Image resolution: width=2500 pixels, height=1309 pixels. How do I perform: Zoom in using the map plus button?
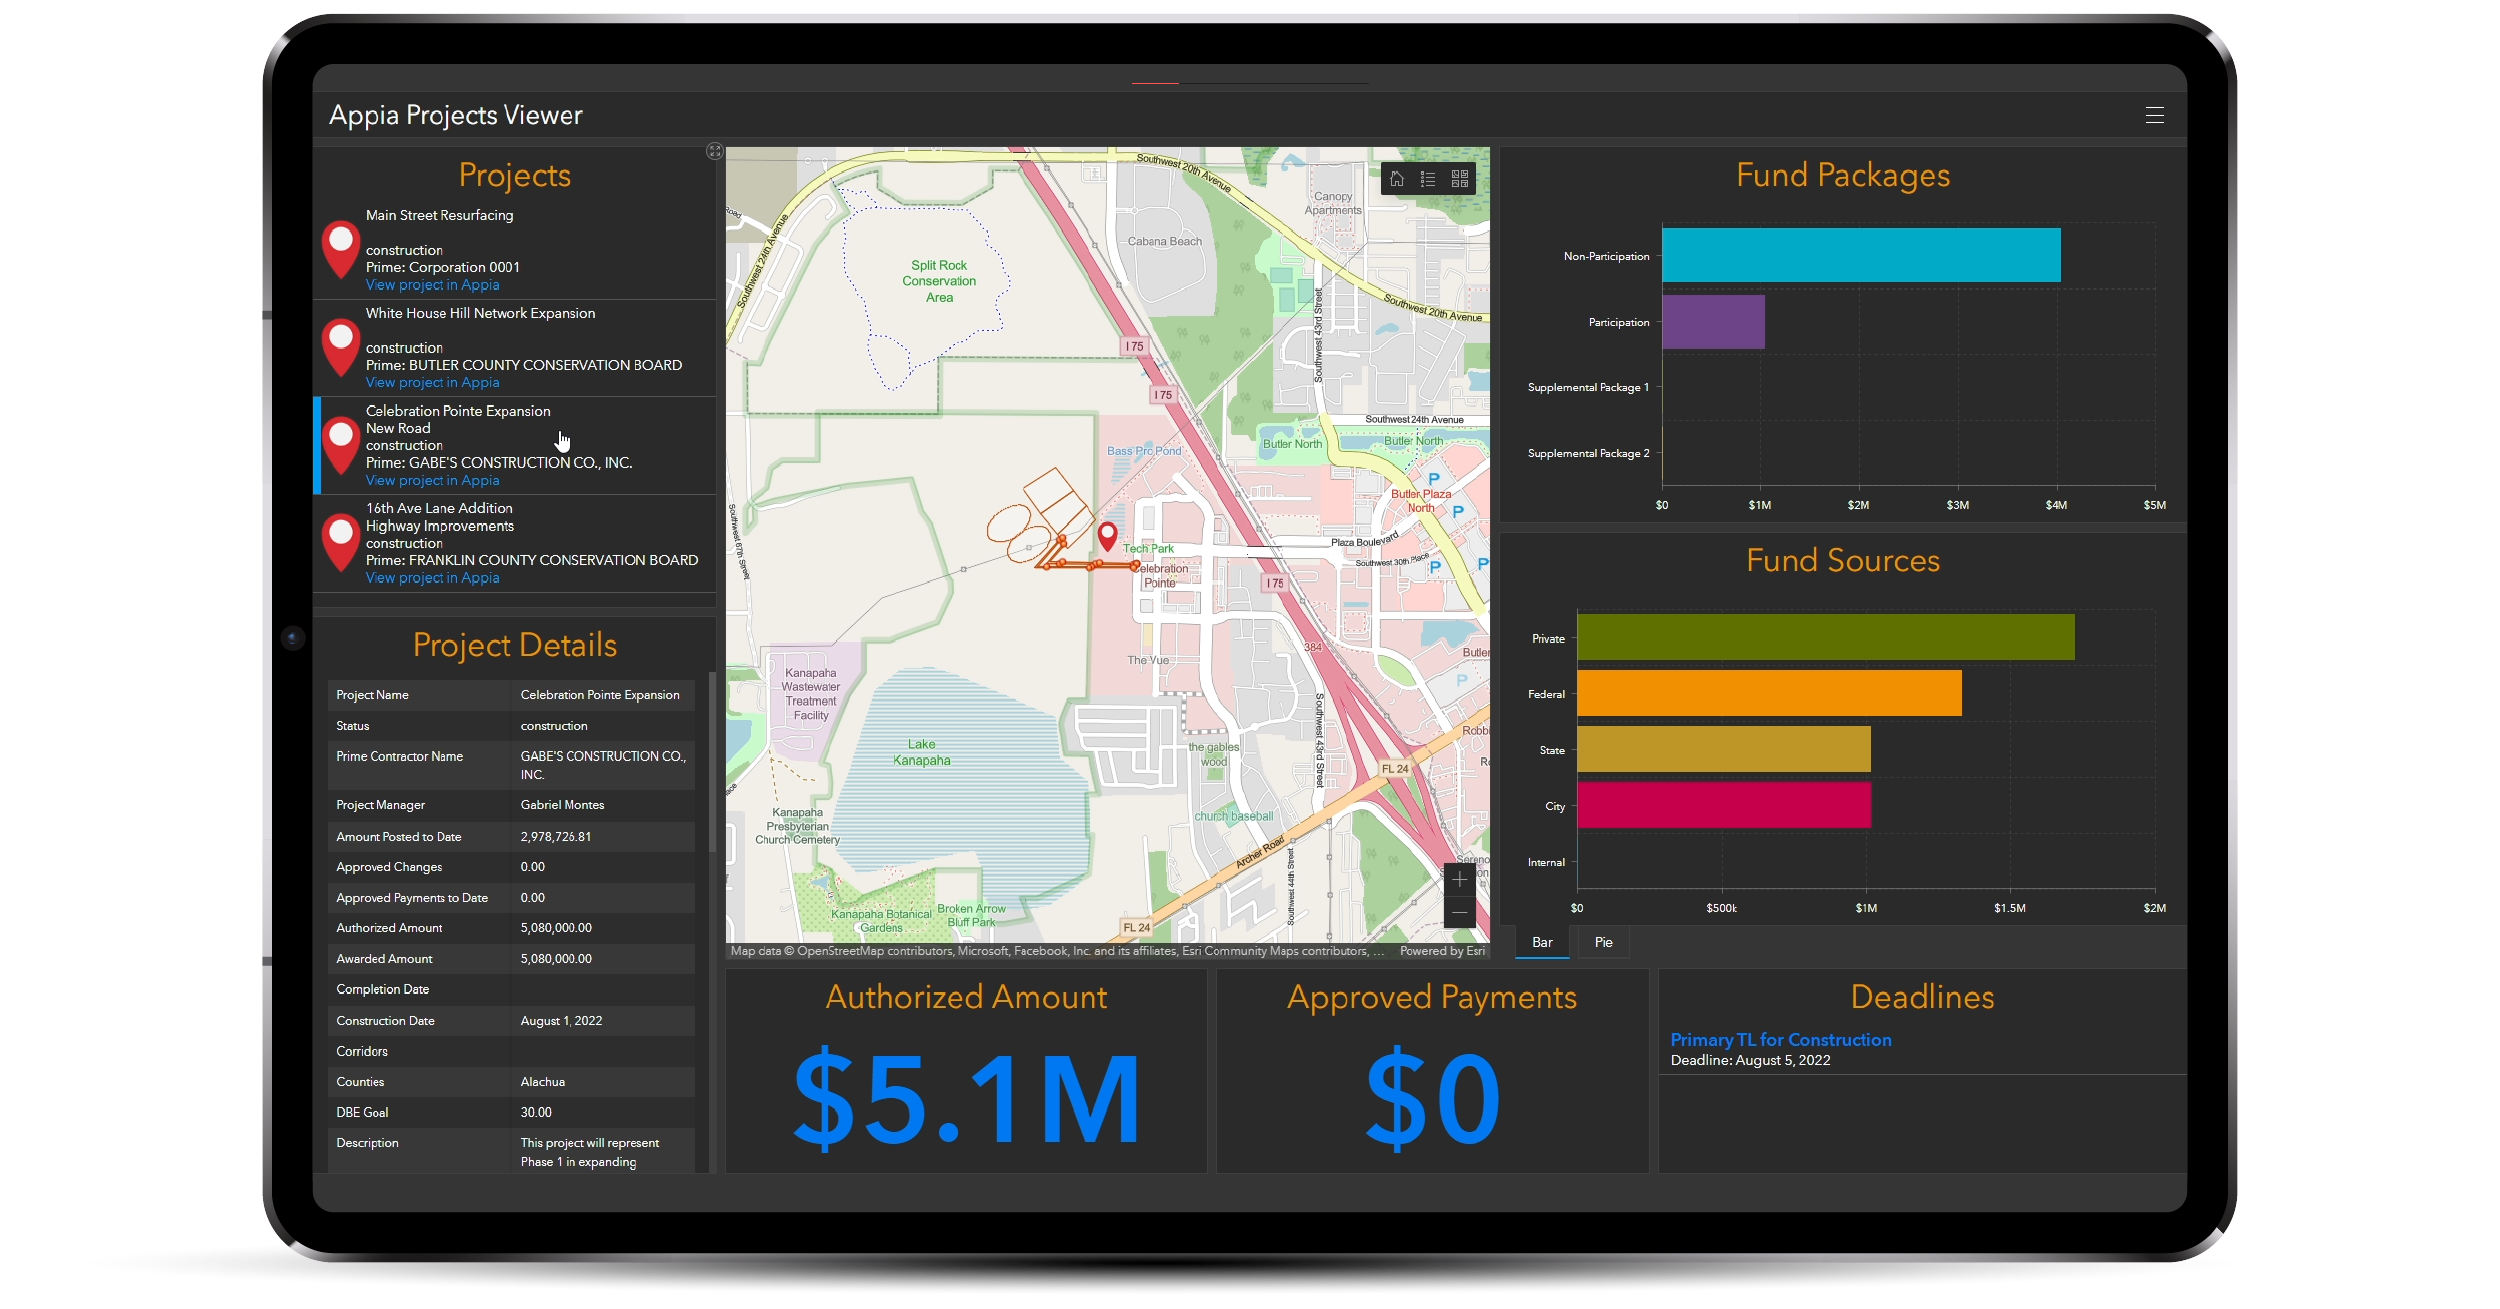[x=1459, y=880]
